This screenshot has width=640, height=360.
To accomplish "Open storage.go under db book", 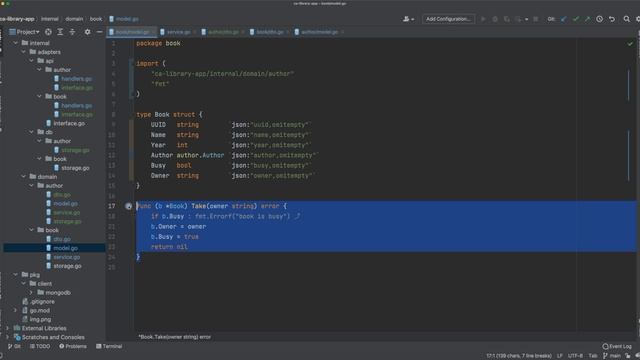I will pyautogui.click(x=71, y=168).
